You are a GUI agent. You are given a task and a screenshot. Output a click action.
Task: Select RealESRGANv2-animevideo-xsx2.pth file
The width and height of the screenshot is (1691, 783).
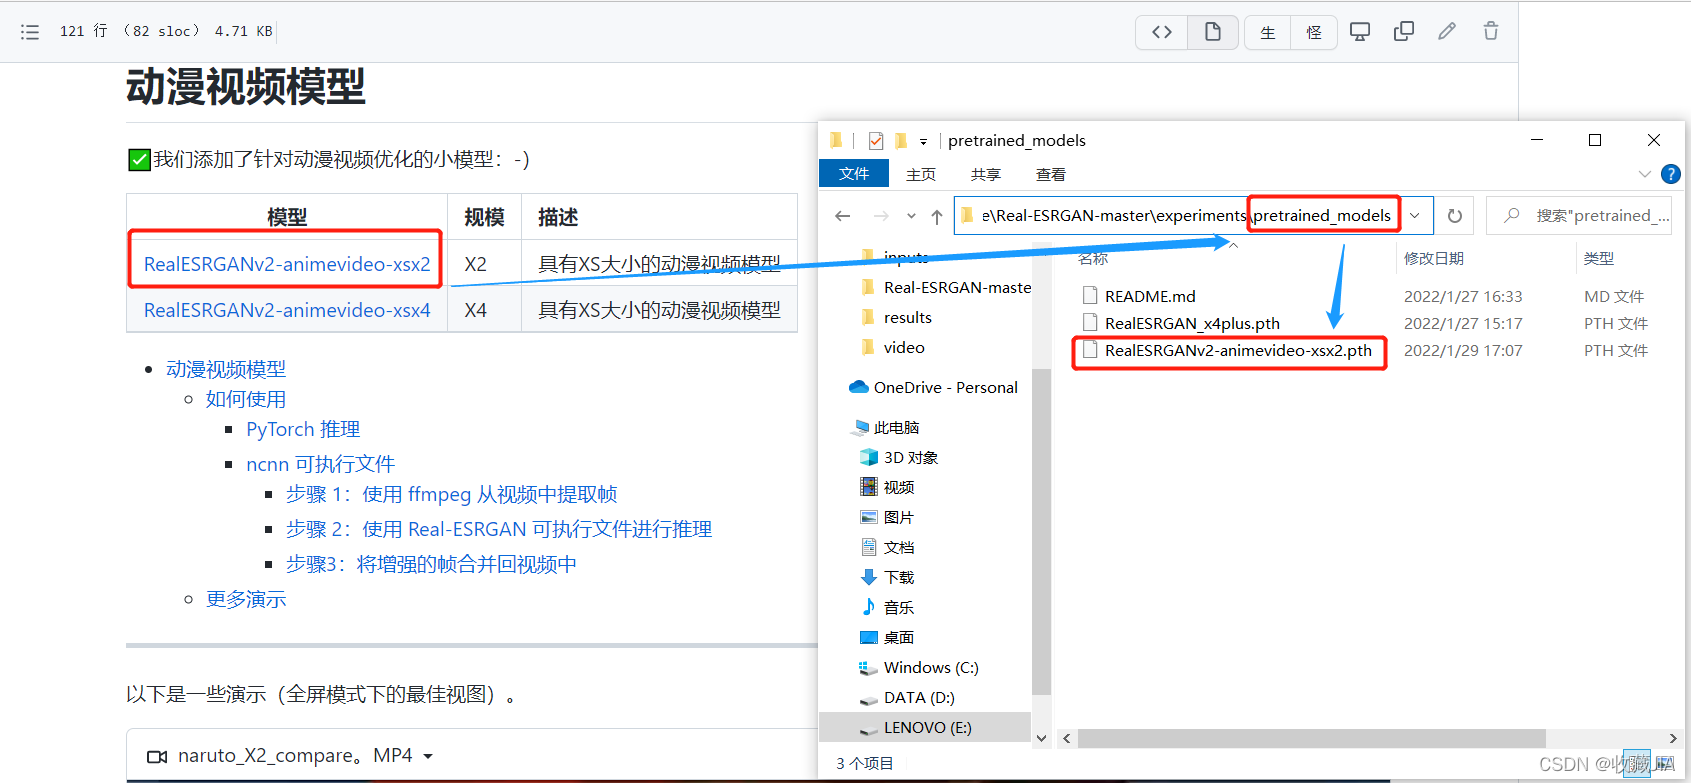point(1238,351)
